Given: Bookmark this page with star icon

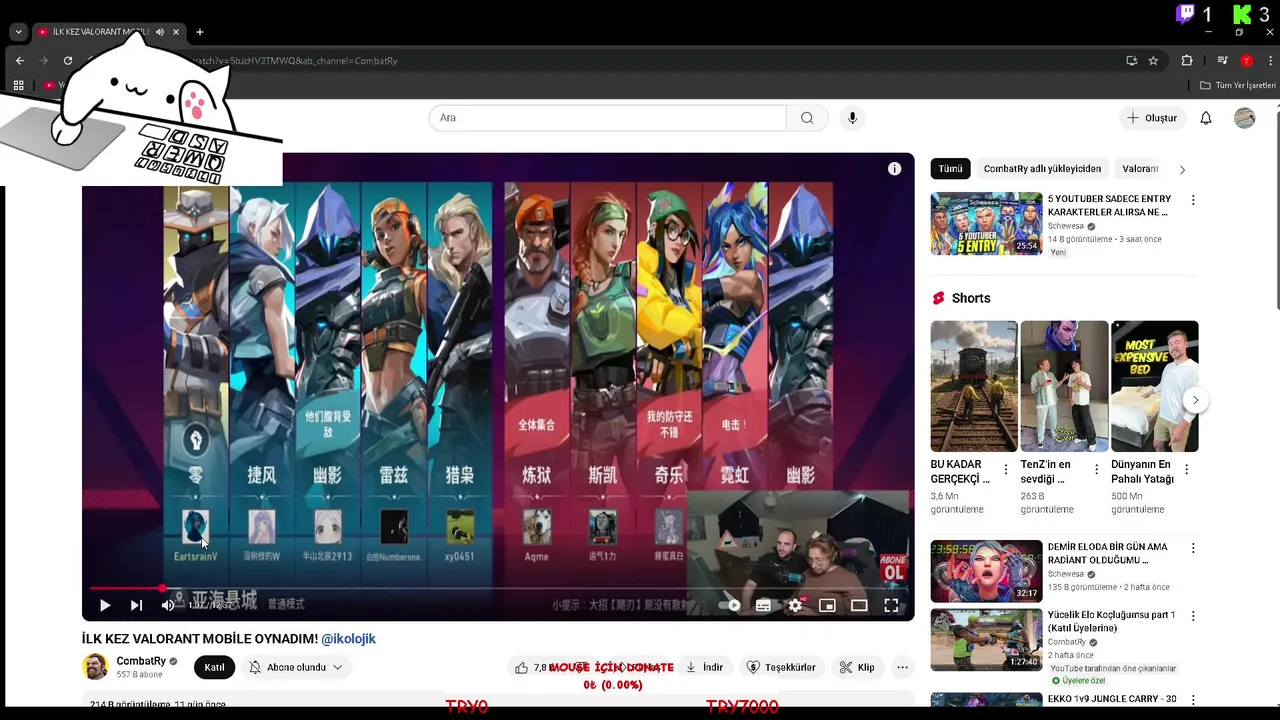Looking at the screenshot, I should (x=1153, y=60).
